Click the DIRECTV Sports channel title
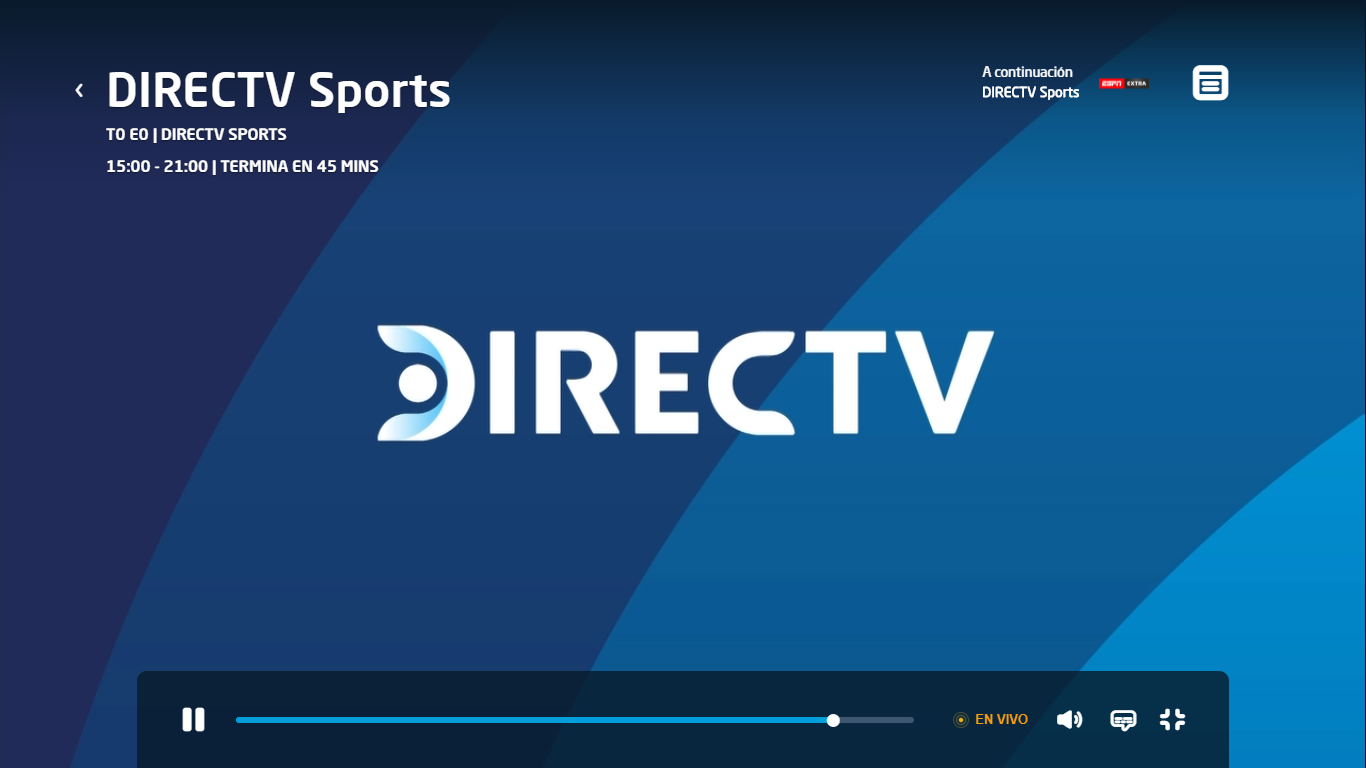 click(278, 90)
